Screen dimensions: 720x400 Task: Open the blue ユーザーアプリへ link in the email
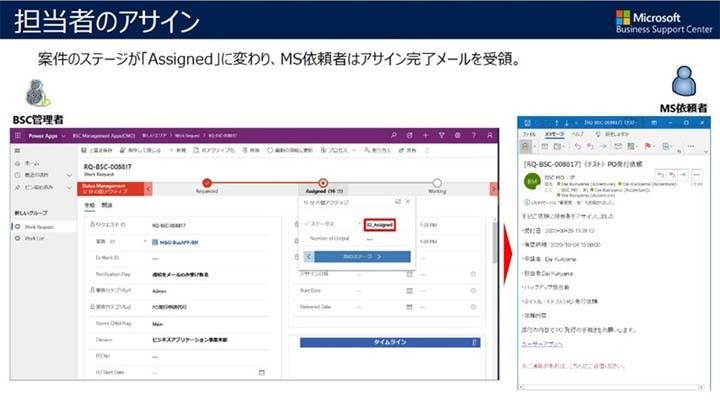(542, 344)
